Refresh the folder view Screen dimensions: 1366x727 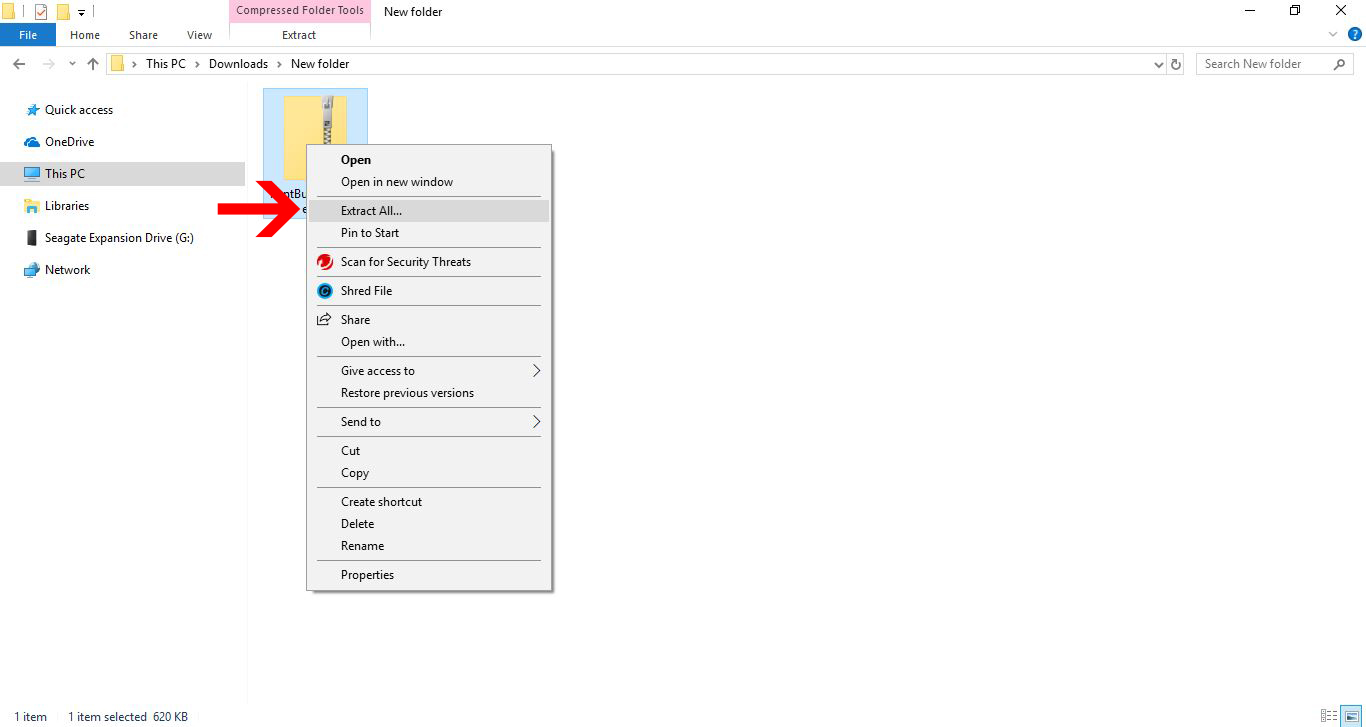coord(1176,64)
